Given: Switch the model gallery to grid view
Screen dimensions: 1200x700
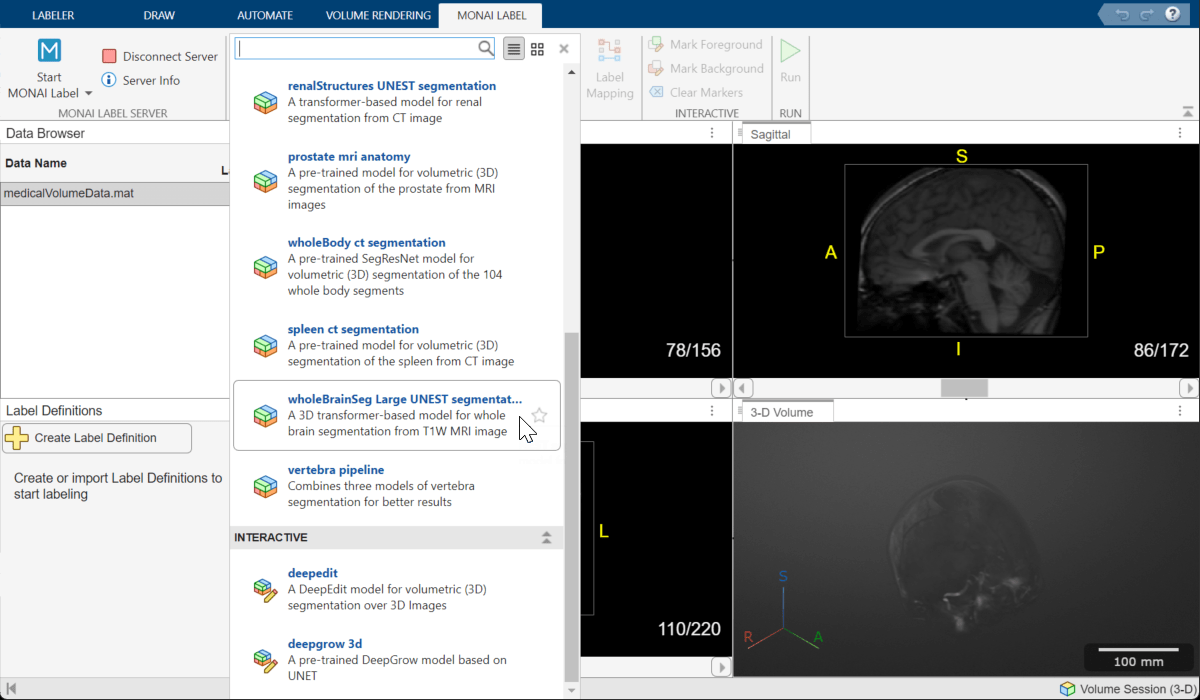Looking at the screenshot, I should tap(537, 48).
